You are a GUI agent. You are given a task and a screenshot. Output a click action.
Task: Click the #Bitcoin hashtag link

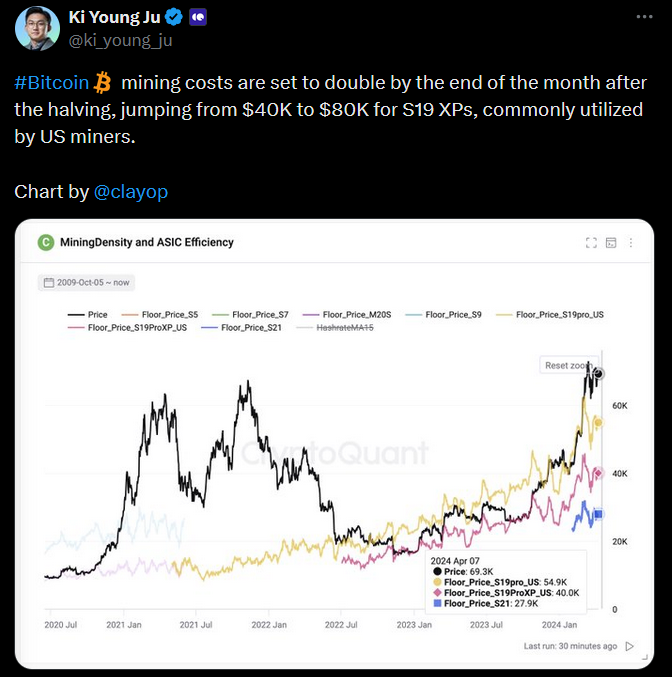coord(52,82)
